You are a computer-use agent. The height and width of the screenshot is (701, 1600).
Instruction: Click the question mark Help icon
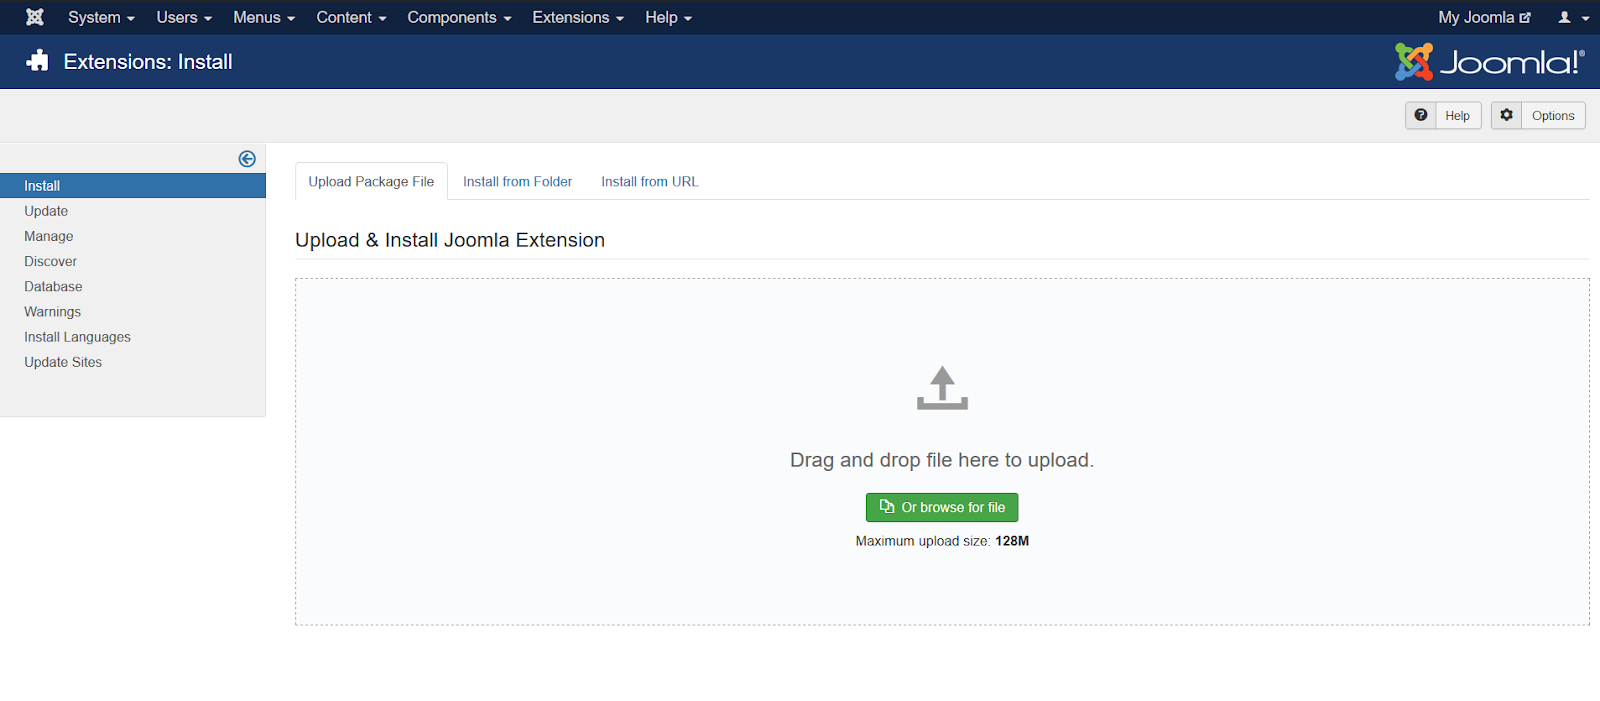pos(1420,115)
